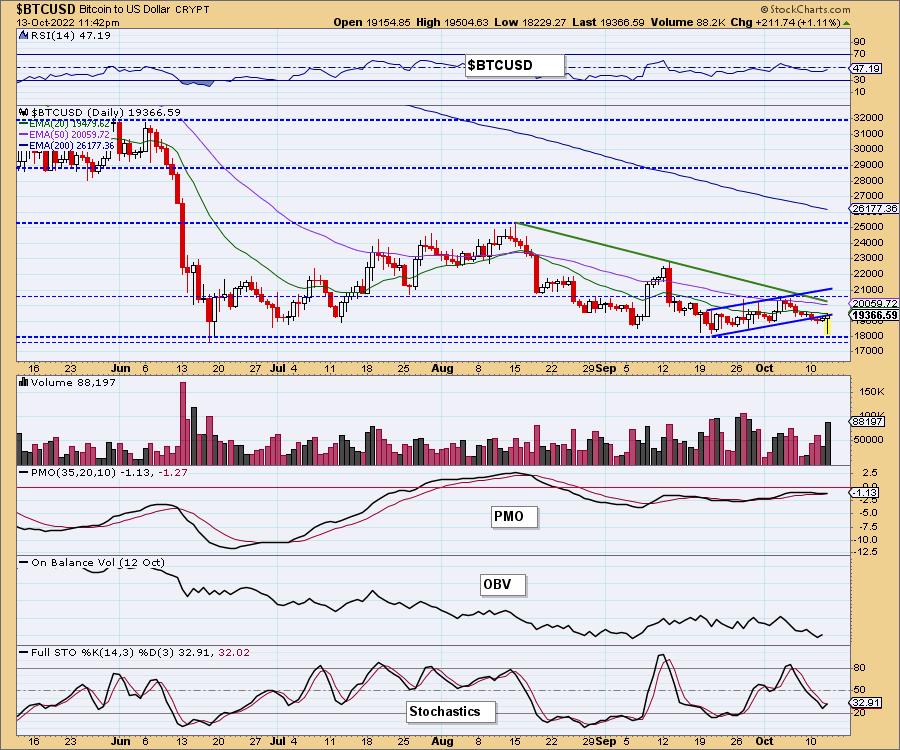Click the Volume 88,197 panel label
The height and width of the screenshot is (750, 900).
[x=73, y=382]
